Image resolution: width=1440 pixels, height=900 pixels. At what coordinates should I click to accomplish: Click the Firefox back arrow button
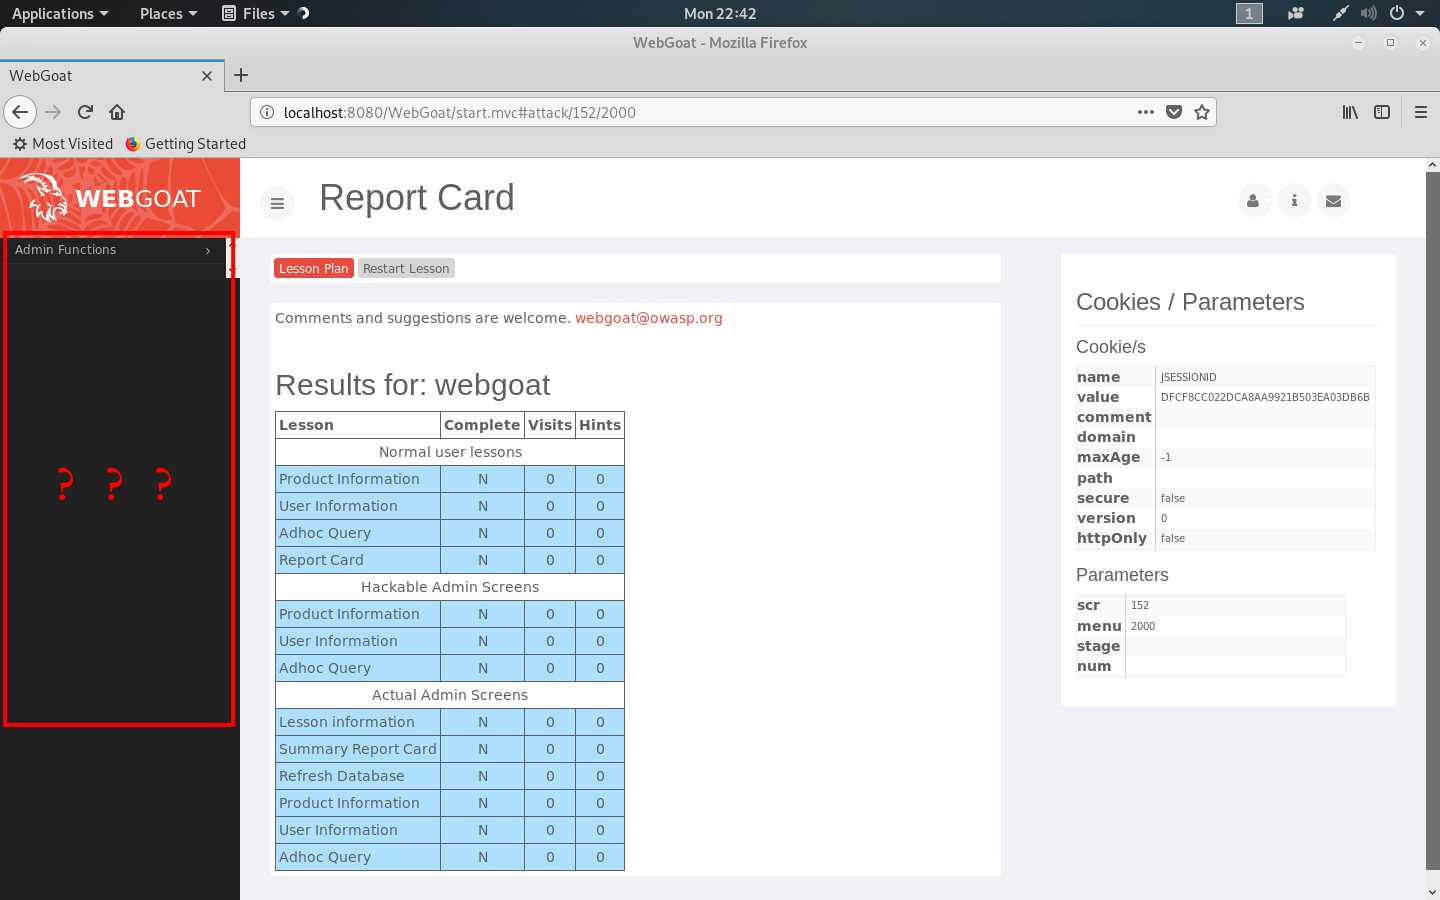pos(20,112)
